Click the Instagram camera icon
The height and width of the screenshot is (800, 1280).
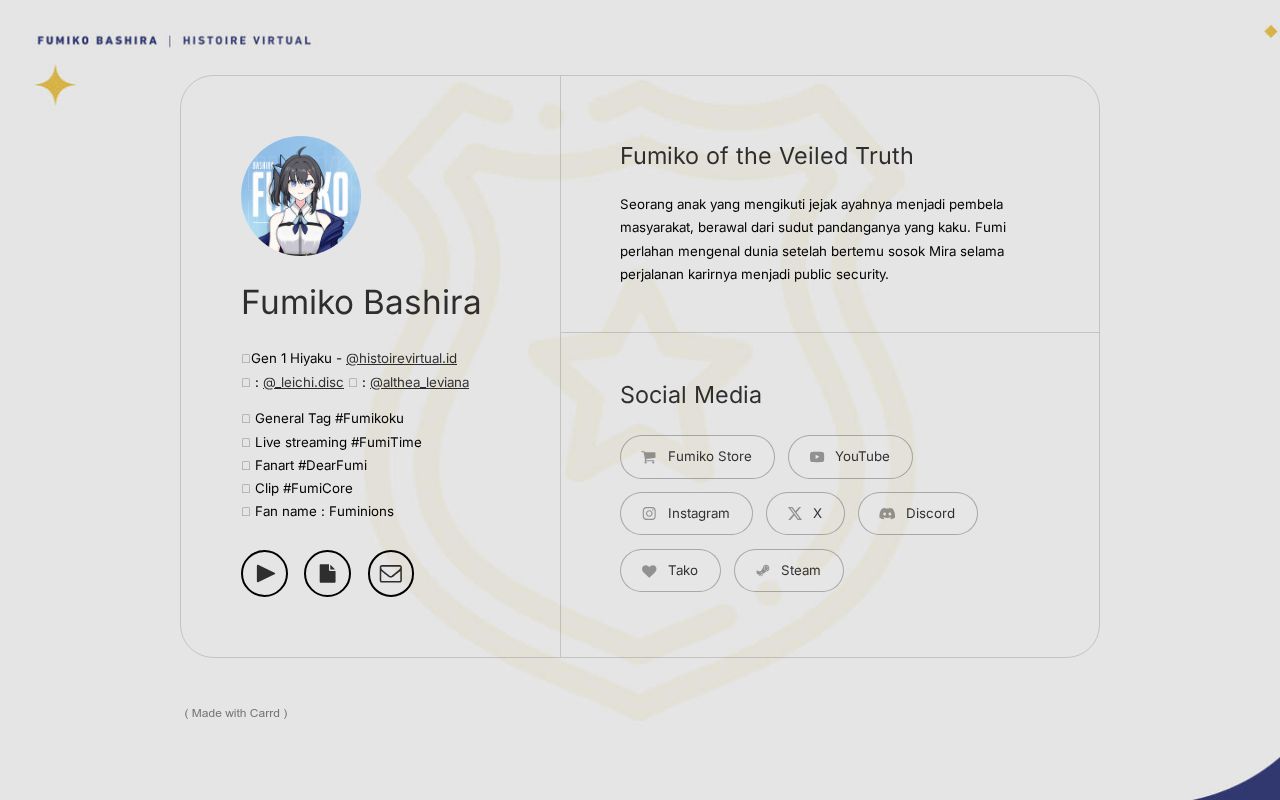click(649, 513)
